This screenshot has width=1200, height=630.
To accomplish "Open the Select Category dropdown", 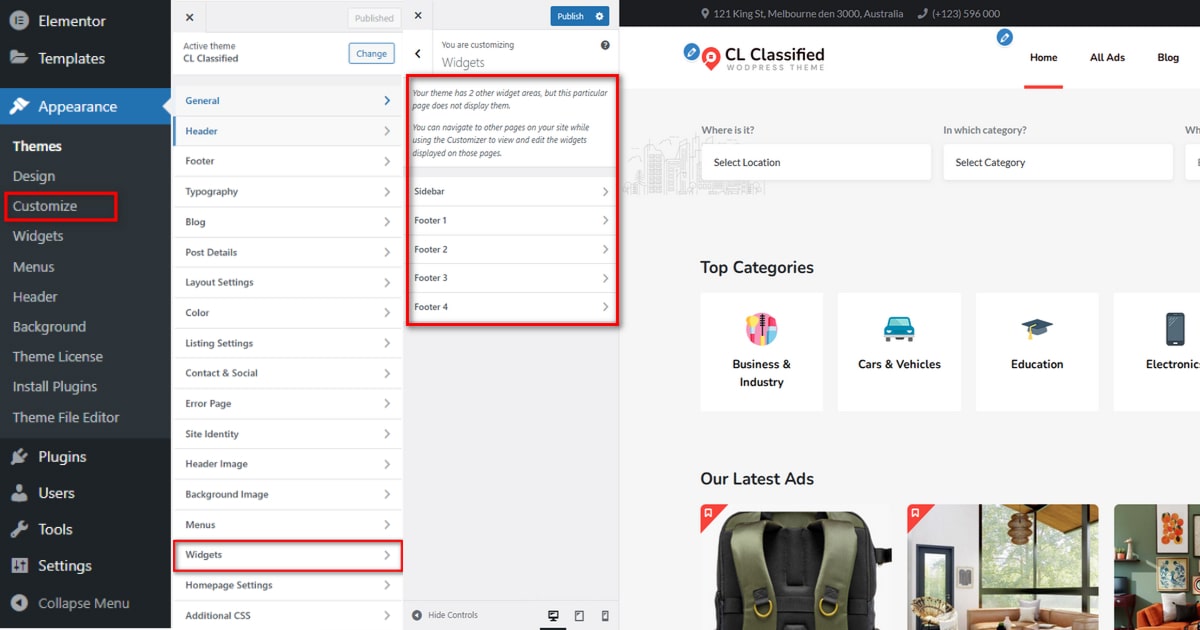I will tap(1058, 162).
